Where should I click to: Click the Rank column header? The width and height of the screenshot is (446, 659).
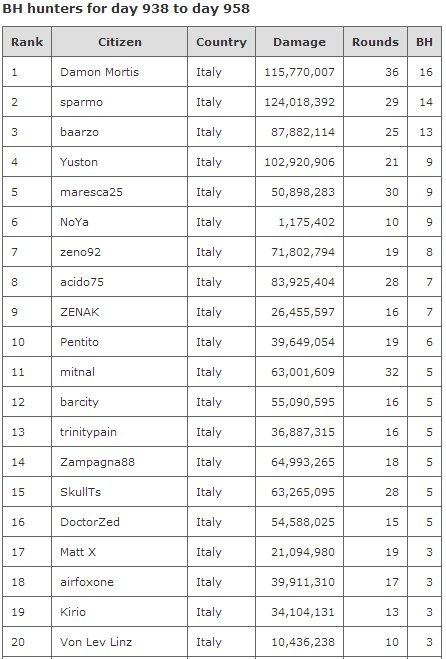pos(27,42)
